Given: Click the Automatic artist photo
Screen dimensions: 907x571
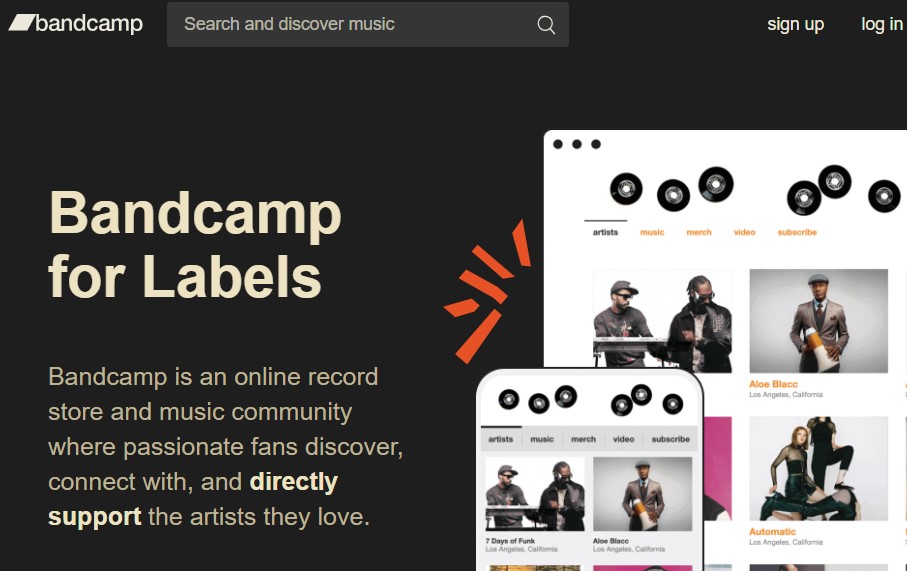Looking at the screenshot, I should click(x=818, y=469).
